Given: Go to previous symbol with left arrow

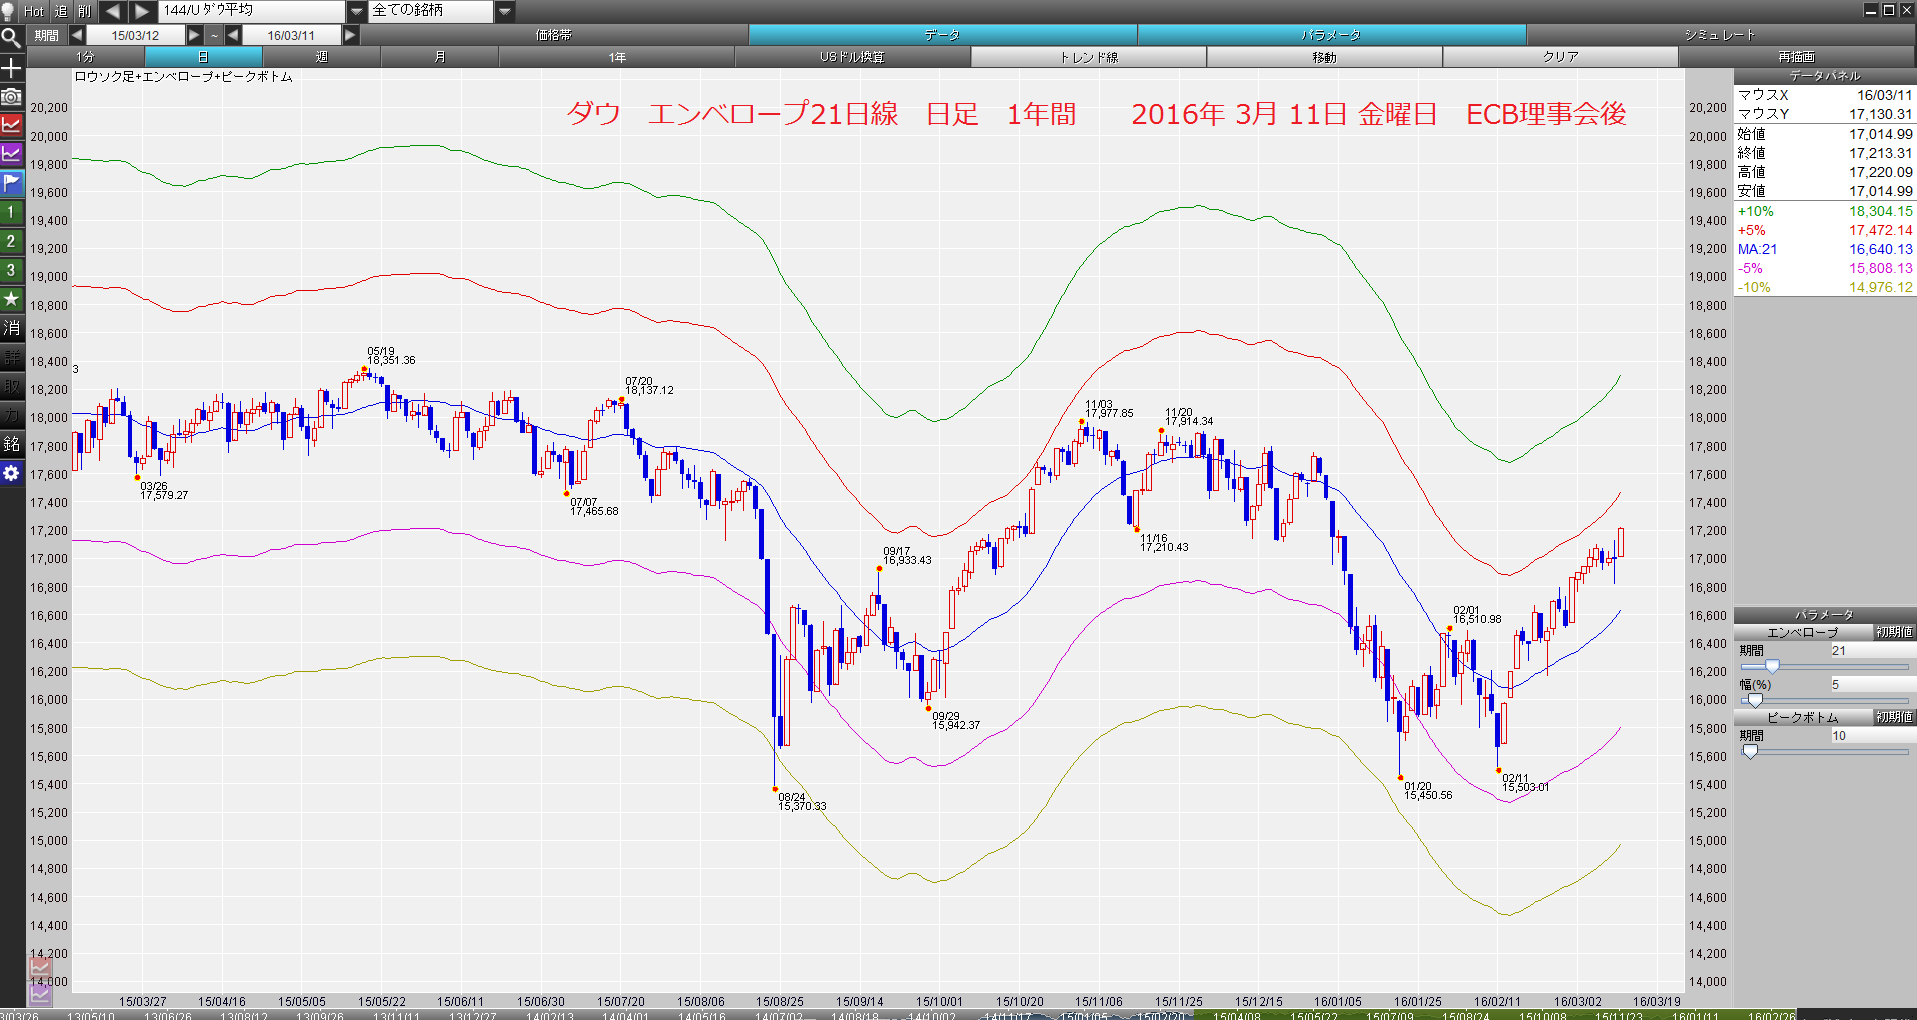Looking at the screenshot, I should coord(113,11).
